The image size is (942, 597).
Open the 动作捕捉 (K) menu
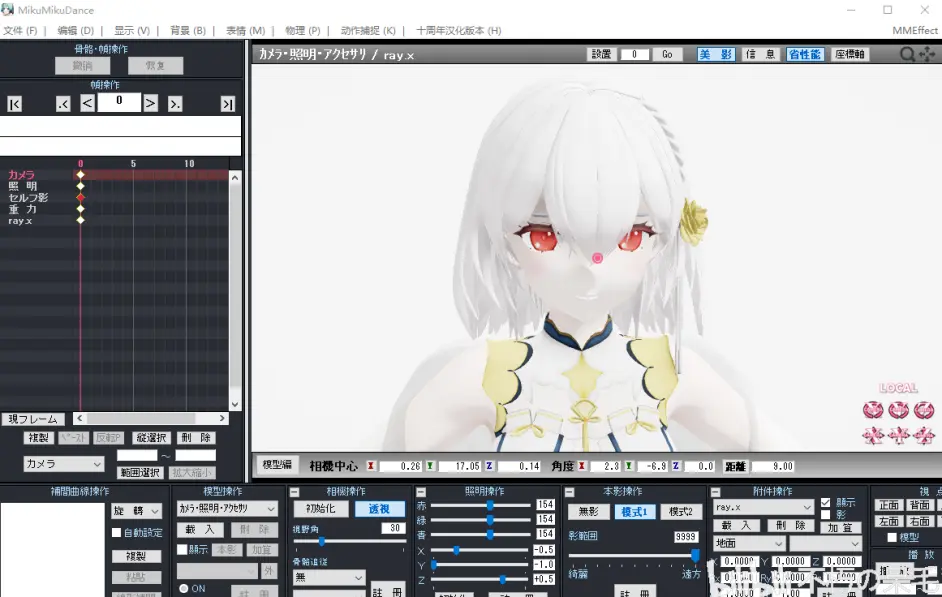tap(368, 30)
